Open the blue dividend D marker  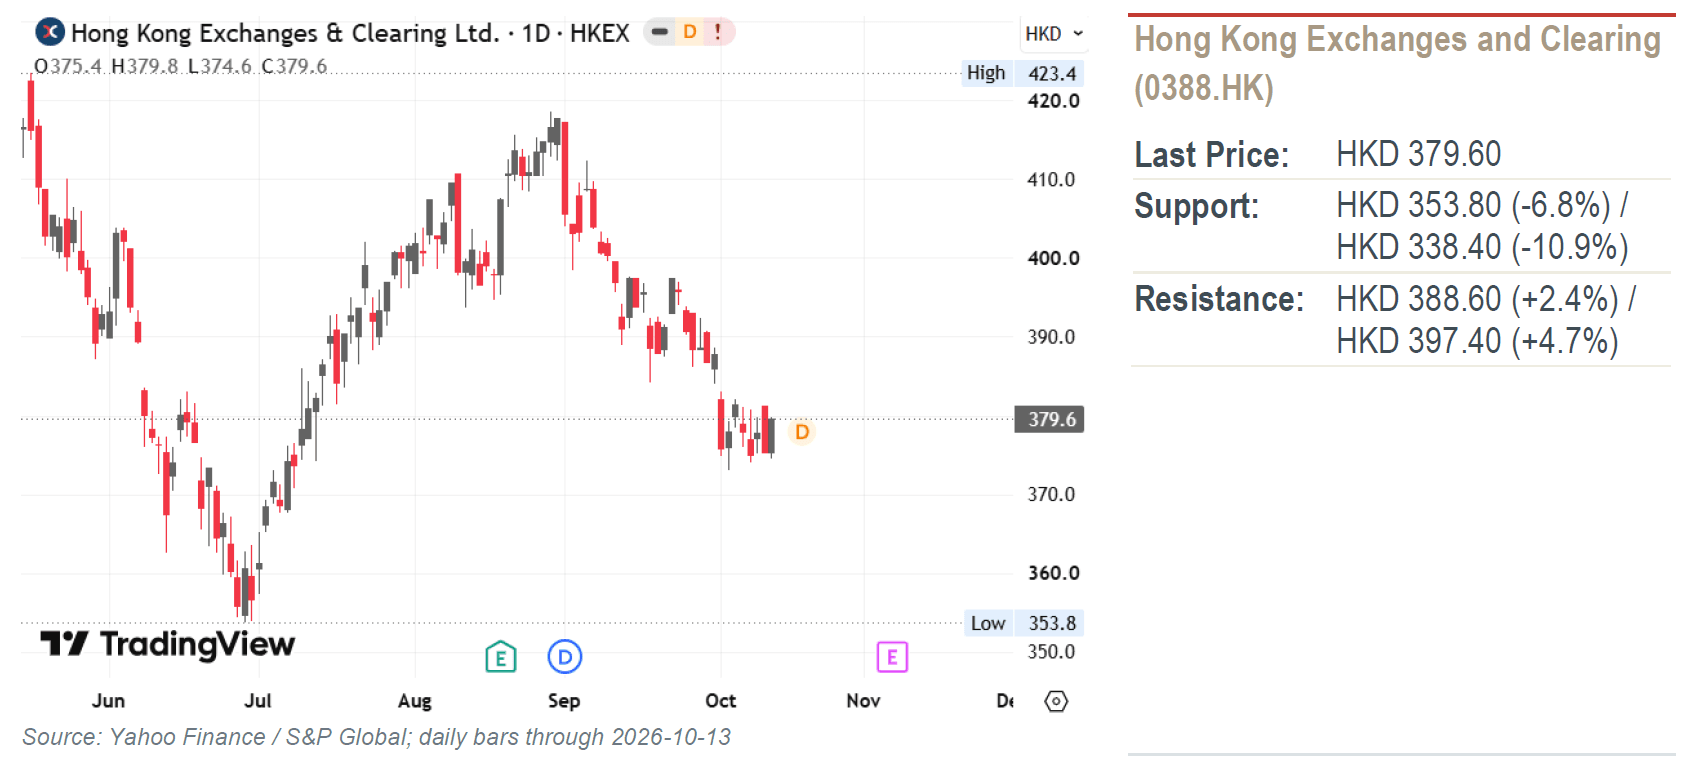pos(565,657)
